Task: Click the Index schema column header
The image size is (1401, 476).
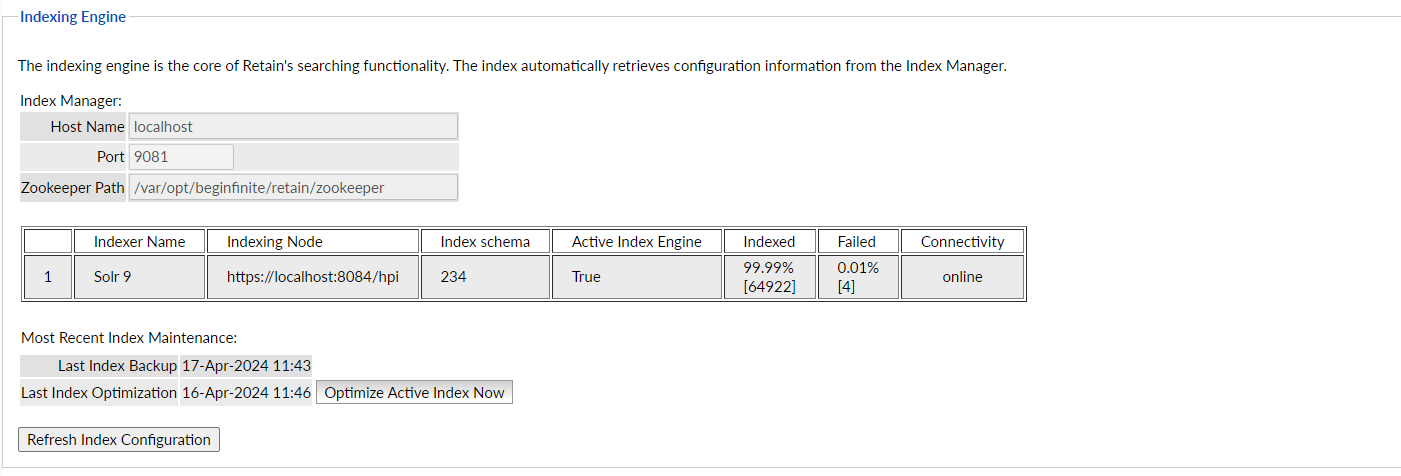Action: click(485, 241)
